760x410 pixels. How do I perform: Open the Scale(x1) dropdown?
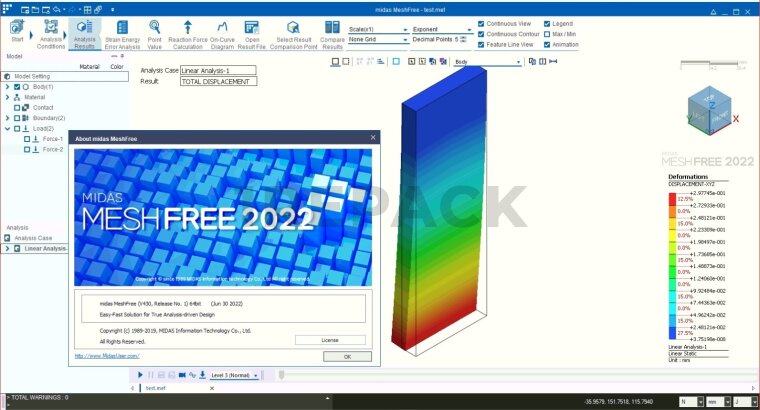tap(378, 29)
